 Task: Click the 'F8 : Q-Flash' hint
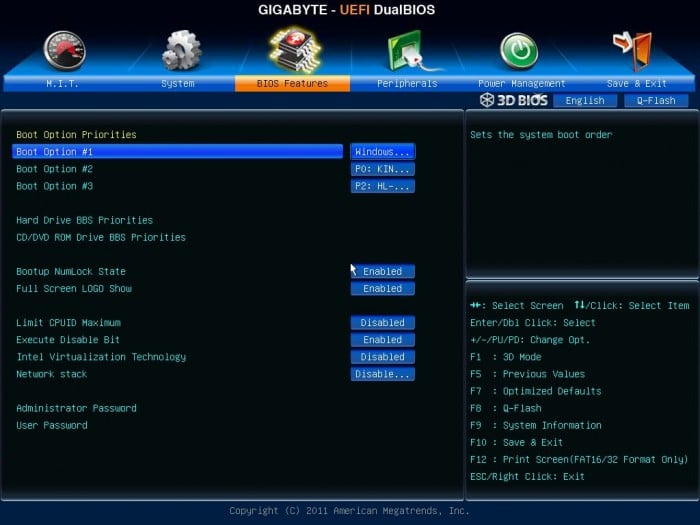tap(506, 408)
